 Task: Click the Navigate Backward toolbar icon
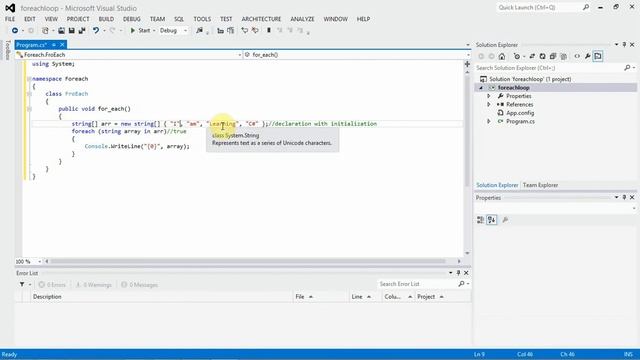pos(15,31)
